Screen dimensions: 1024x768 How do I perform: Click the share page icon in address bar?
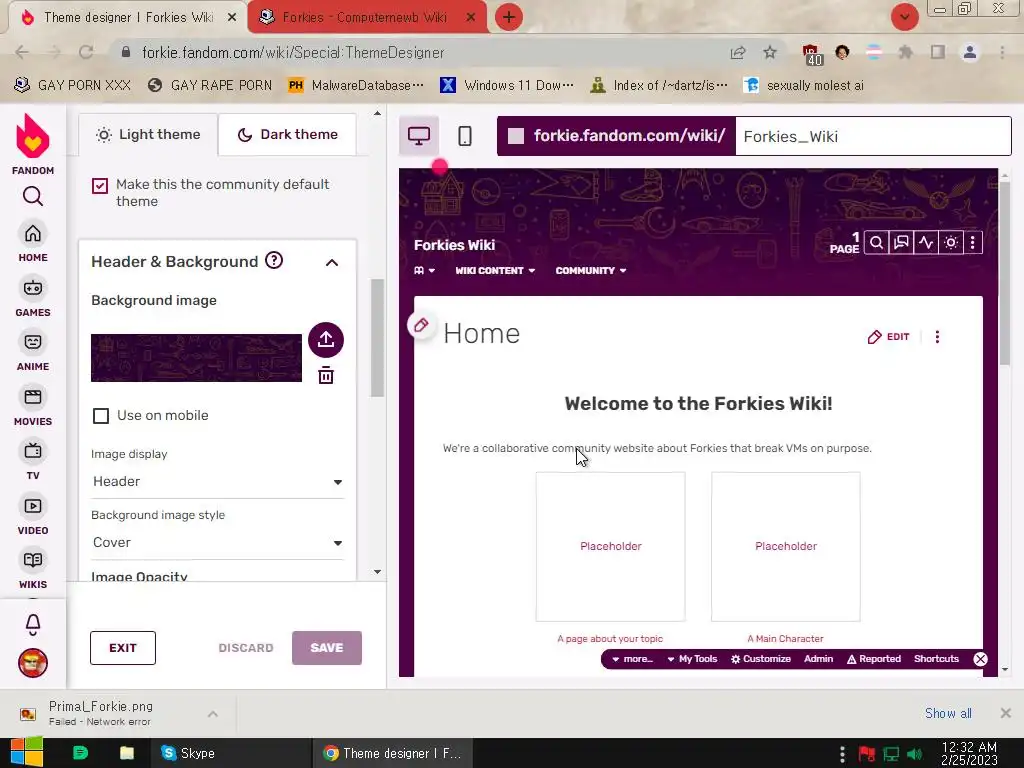click(738, 52)
